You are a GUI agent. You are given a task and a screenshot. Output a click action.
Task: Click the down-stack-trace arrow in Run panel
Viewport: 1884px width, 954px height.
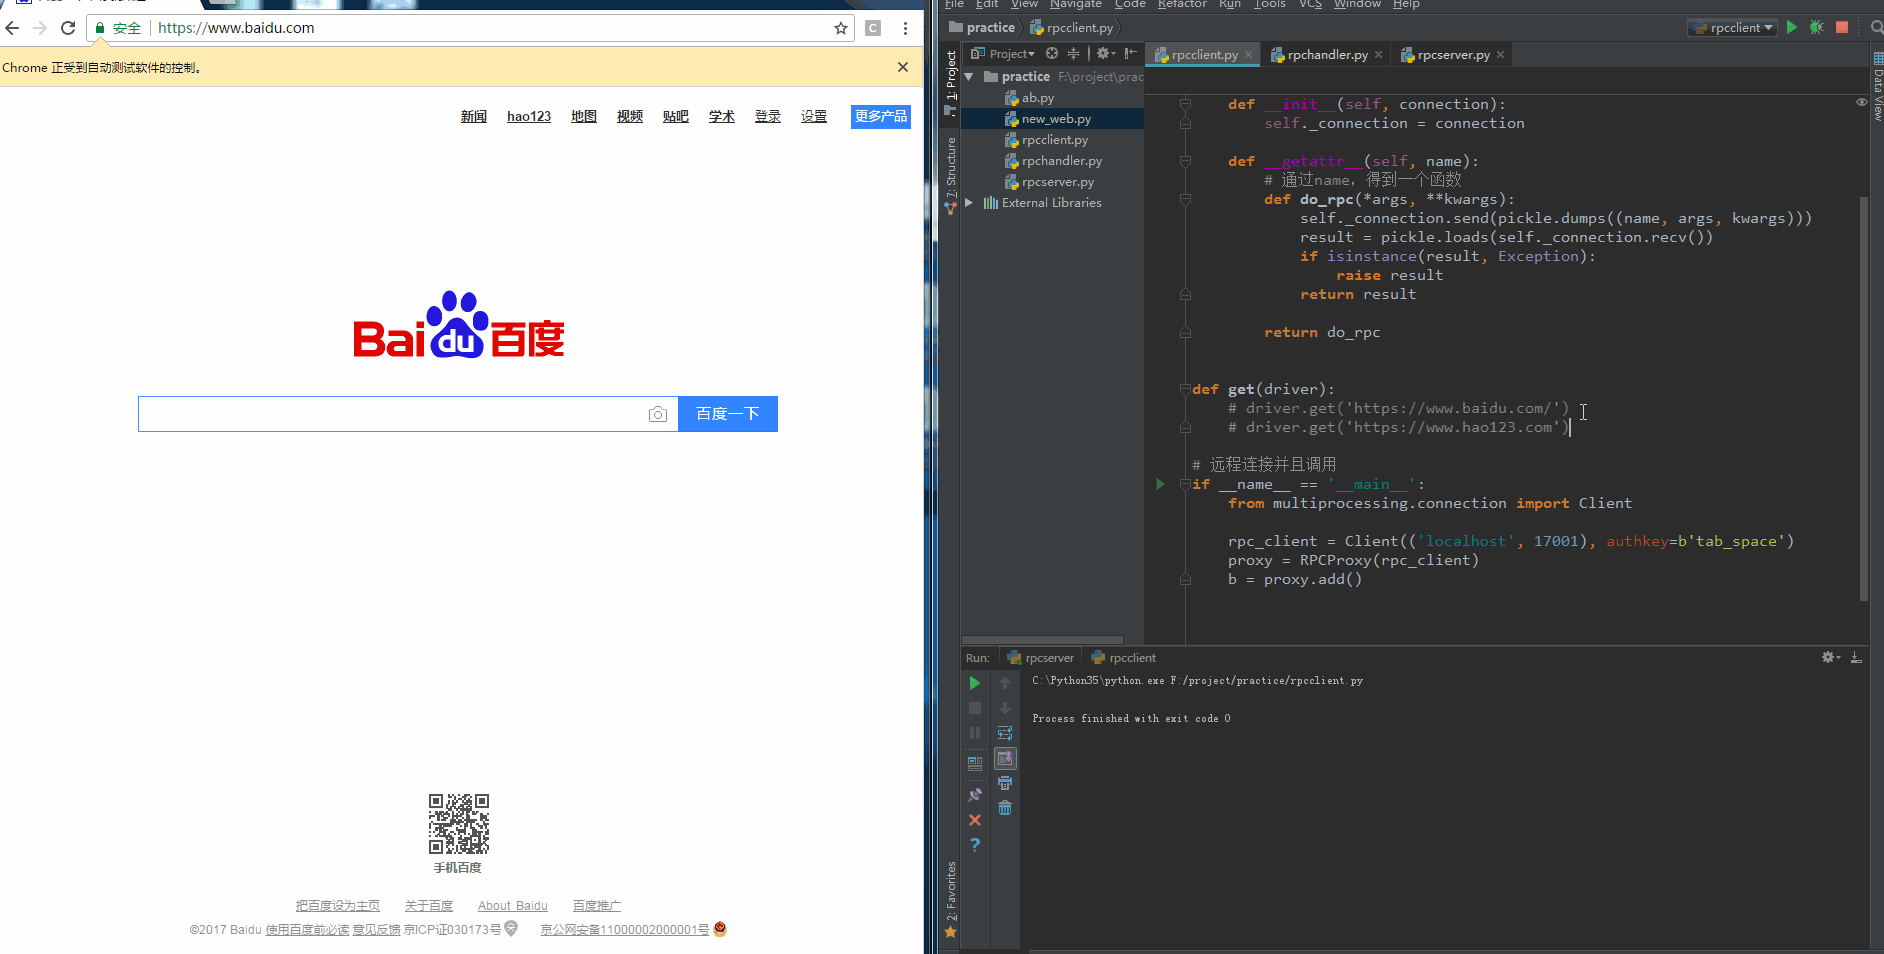[x=1005, y=708]
